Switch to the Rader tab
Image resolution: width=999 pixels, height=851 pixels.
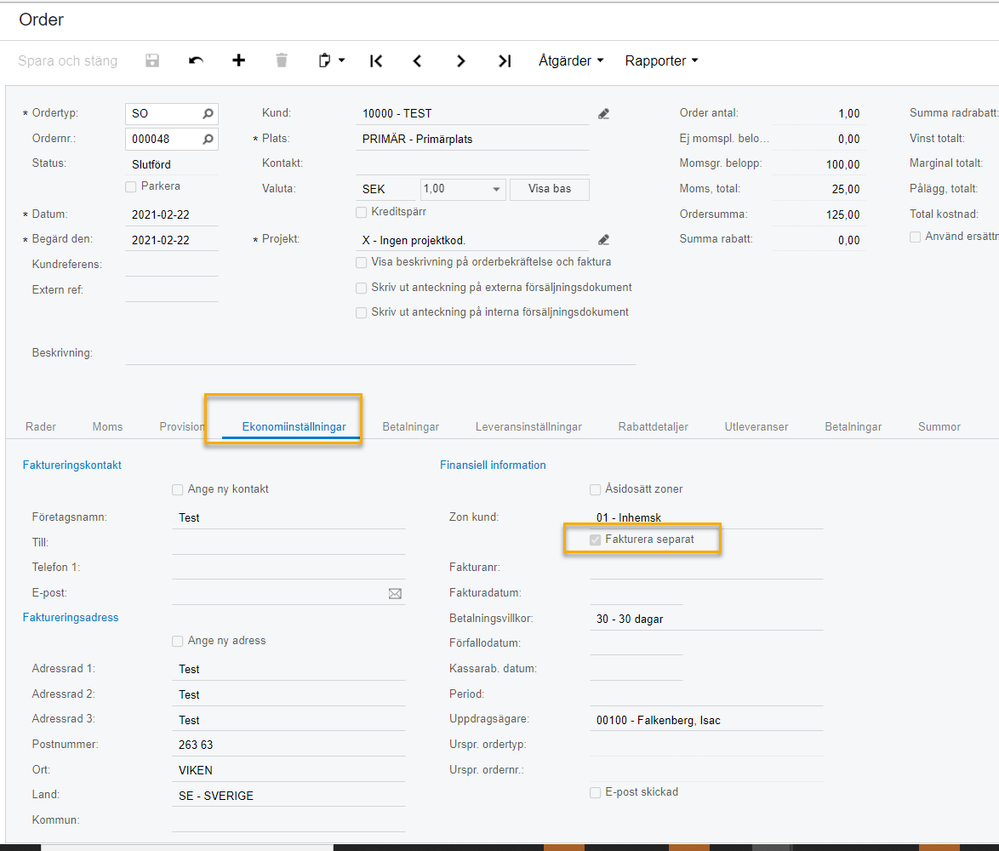pyautogui.click(x=41, y=427)
